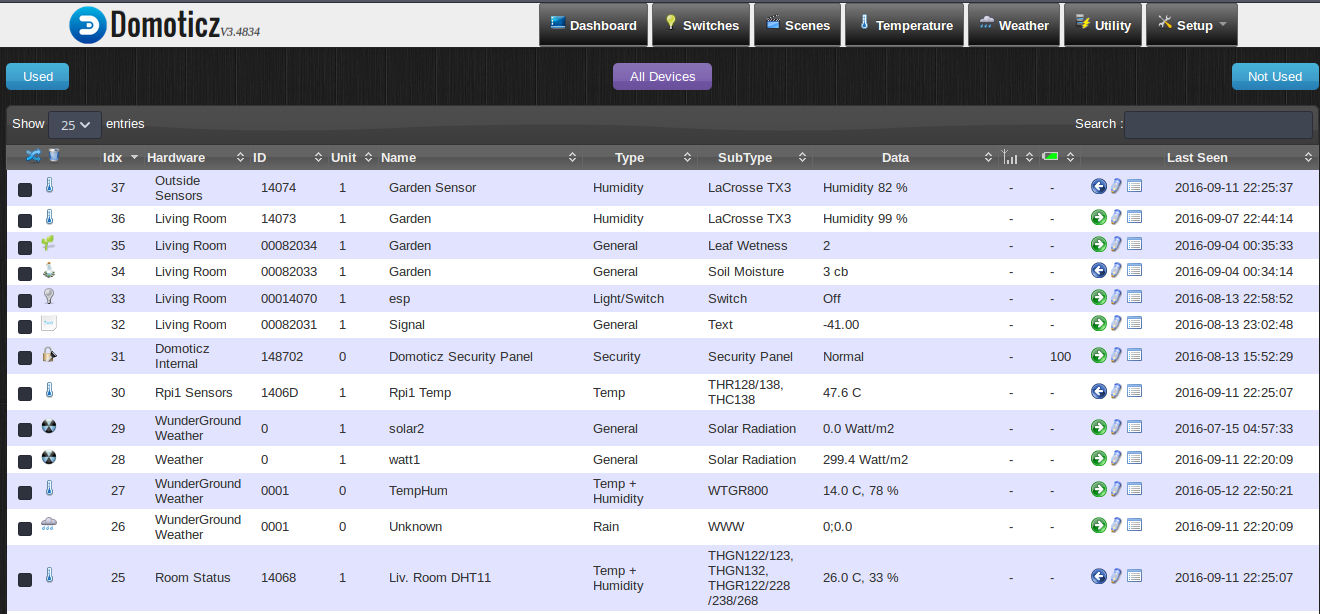Screen dimensions: 1320x614
Task: Open log icon for solar2 row
Action: 1134,427
